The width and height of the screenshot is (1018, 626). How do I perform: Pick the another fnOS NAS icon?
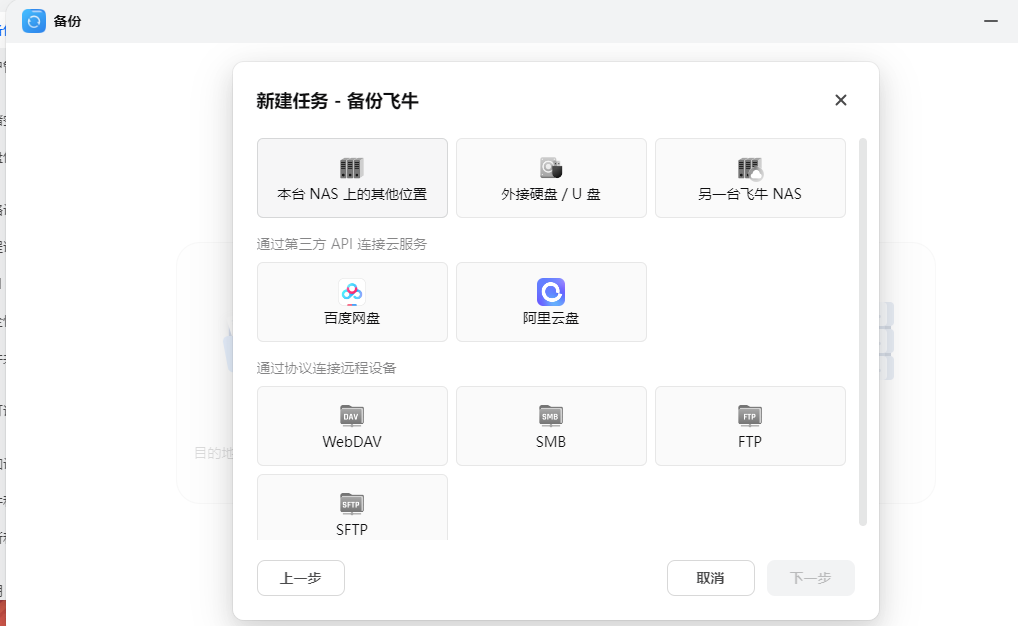coord(750,169)
